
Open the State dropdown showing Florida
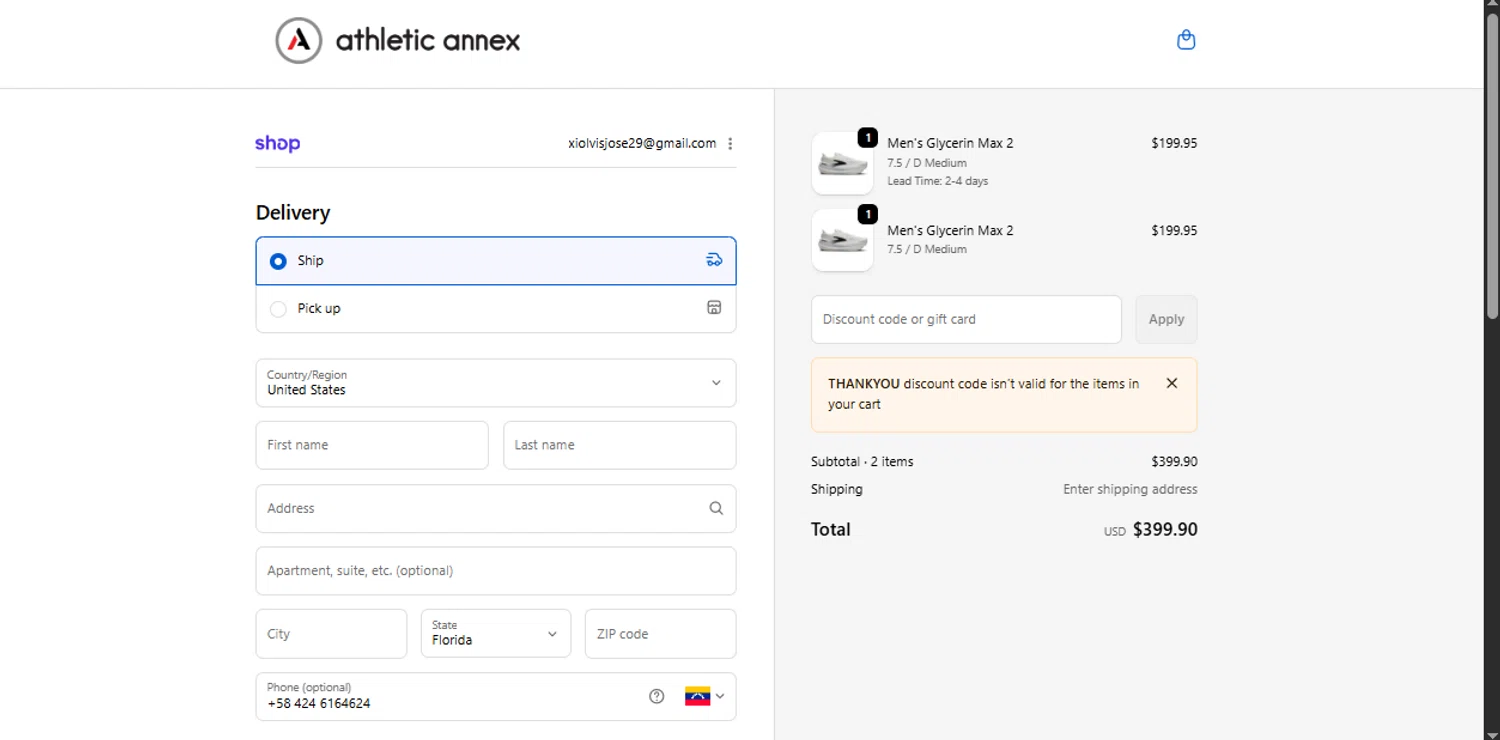[496, 633]
